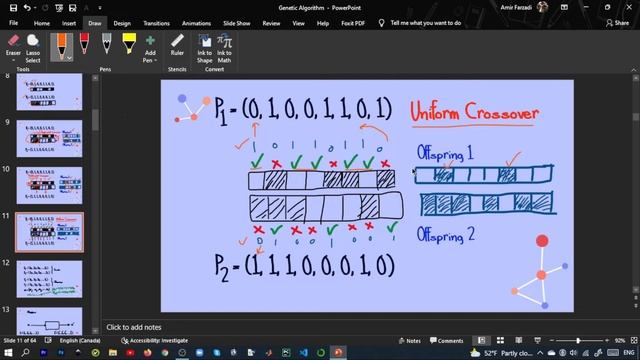Click the second save icon in quick access toolbar
This screenshot has width=640, height=360.
(72, 8)
